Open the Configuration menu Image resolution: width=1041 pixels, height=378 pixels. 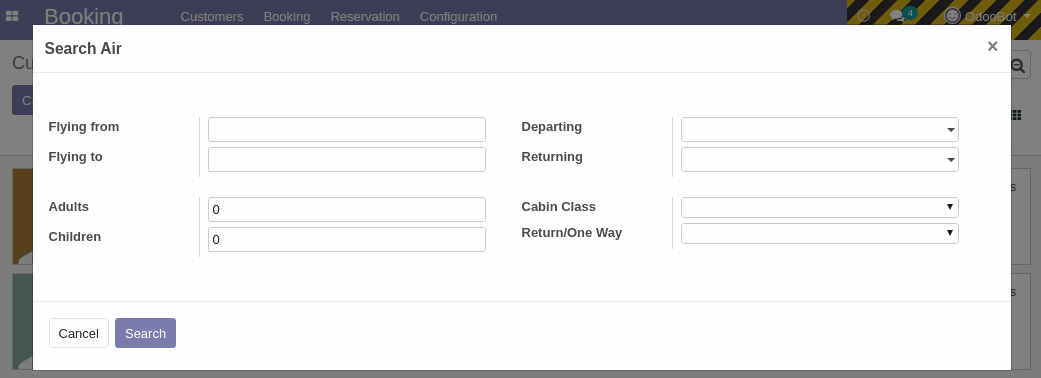point(458,17)
